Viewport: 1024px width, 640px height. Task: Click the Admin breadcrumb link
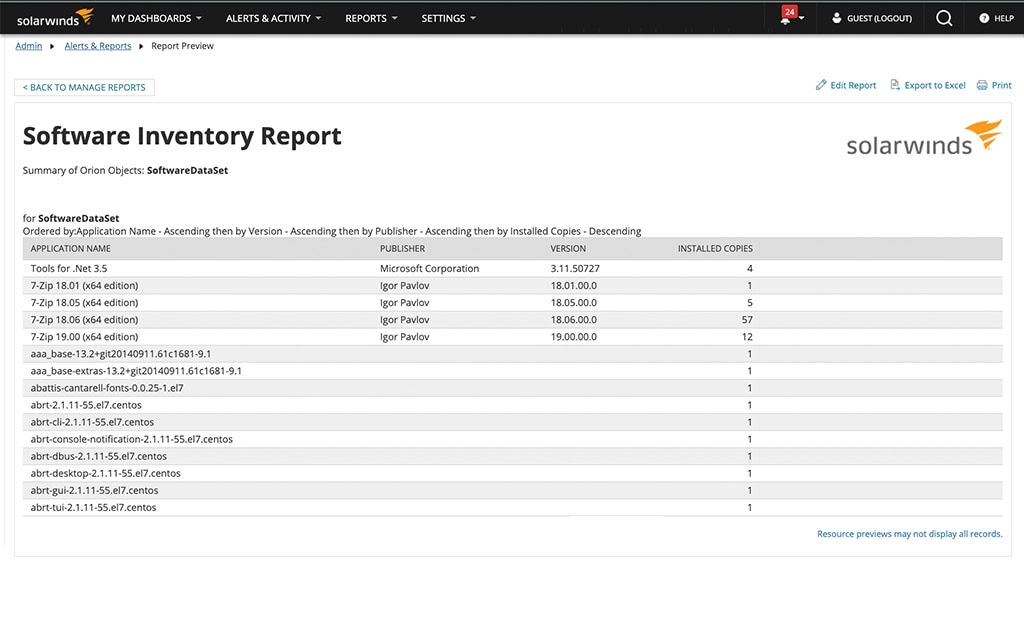point(28,45)
